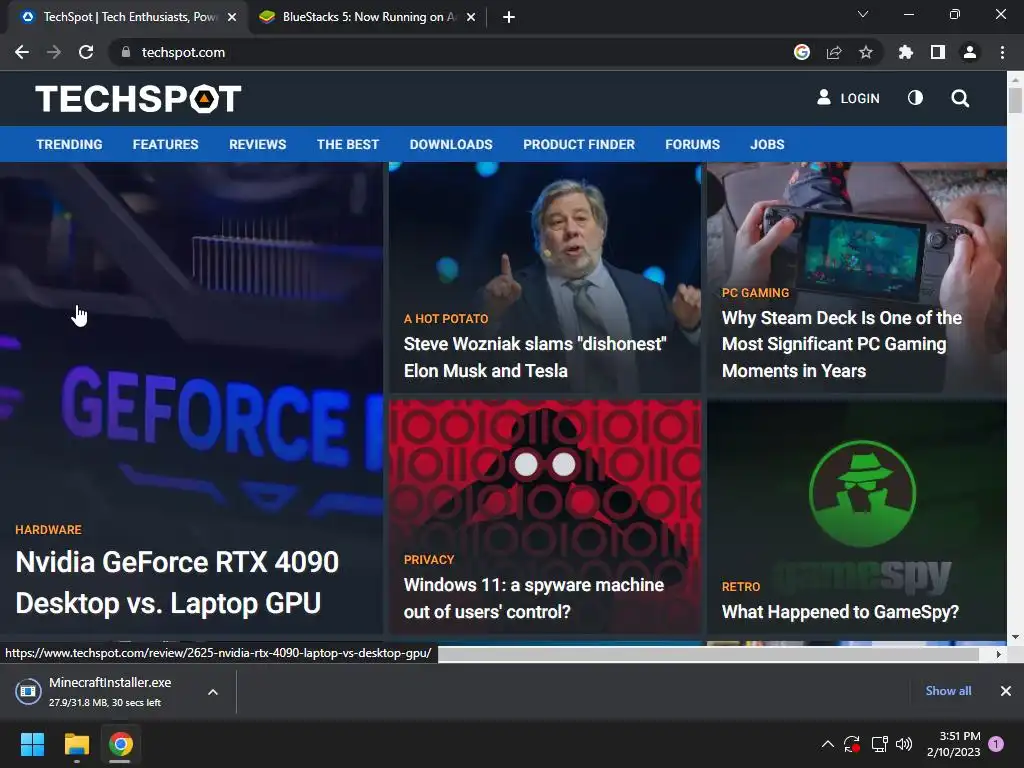Open the Chrome profile avatar

click(x=970, y=52)
